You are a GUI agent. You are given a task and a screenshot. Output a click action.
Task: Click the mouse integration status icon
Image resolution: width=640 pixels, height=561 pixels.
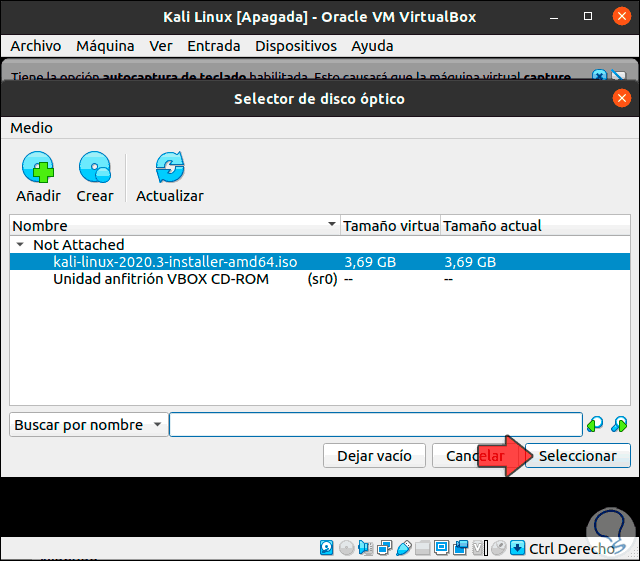[498, 548]
